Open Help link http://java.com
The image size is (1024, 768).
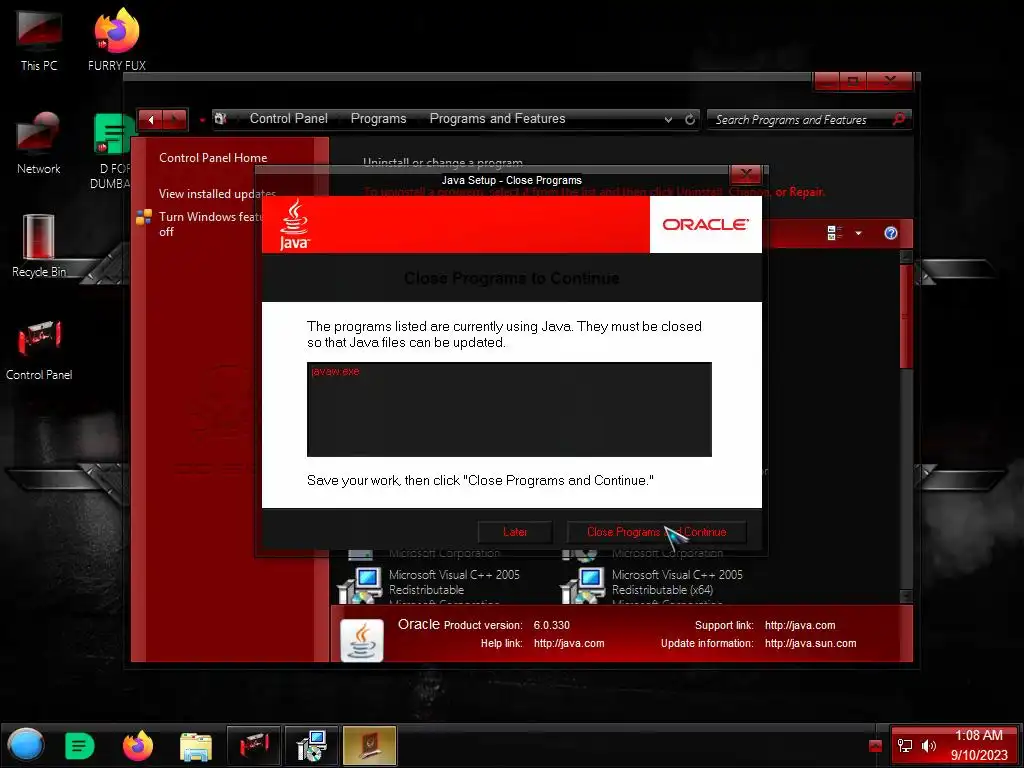[569, 643]
